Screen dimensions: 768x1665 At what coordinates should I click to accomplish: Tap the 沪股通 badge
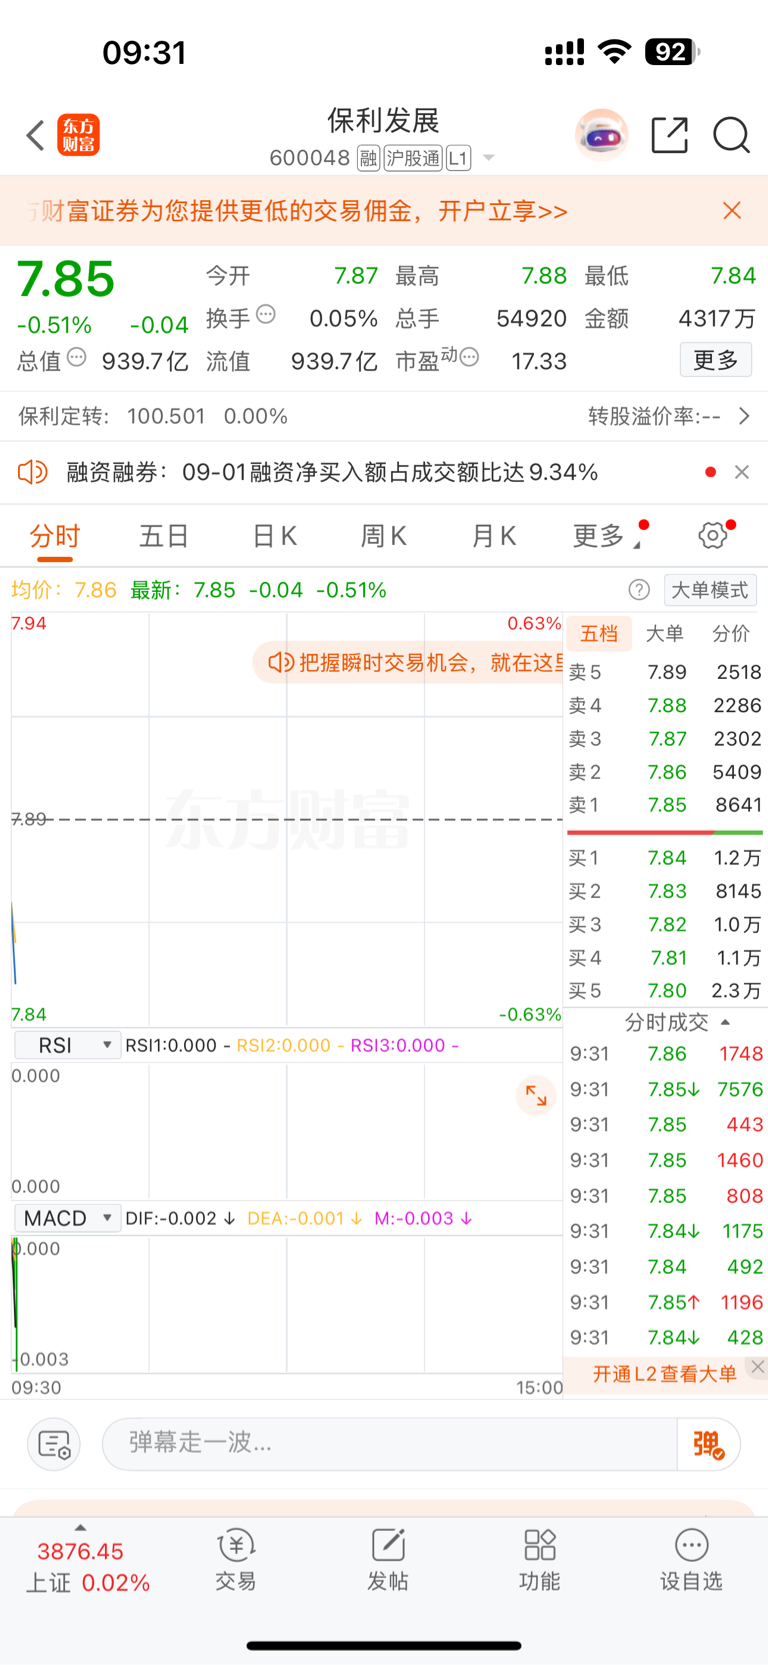(x=413, y=158)
